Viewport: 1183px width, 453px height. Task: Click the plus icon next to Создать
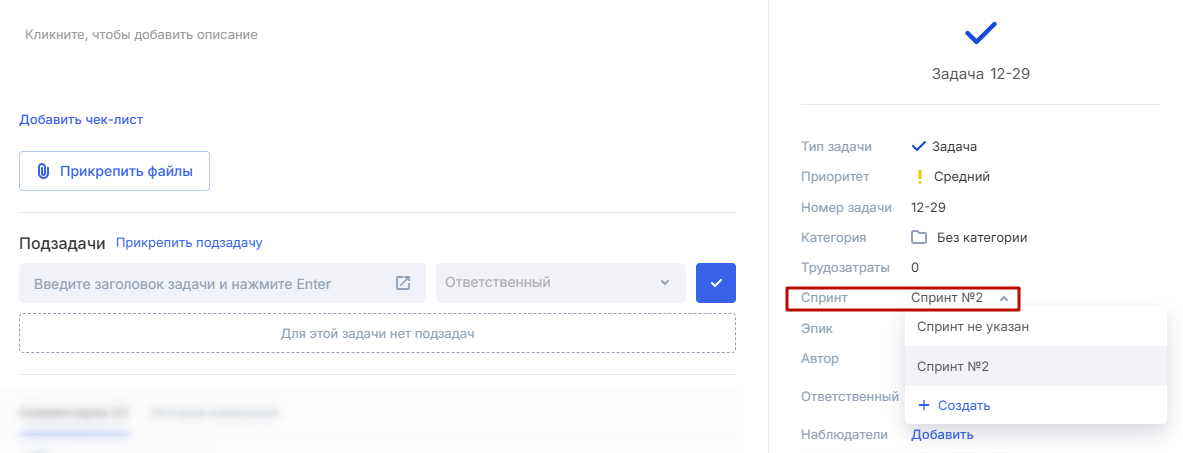[x=923, y=405]
